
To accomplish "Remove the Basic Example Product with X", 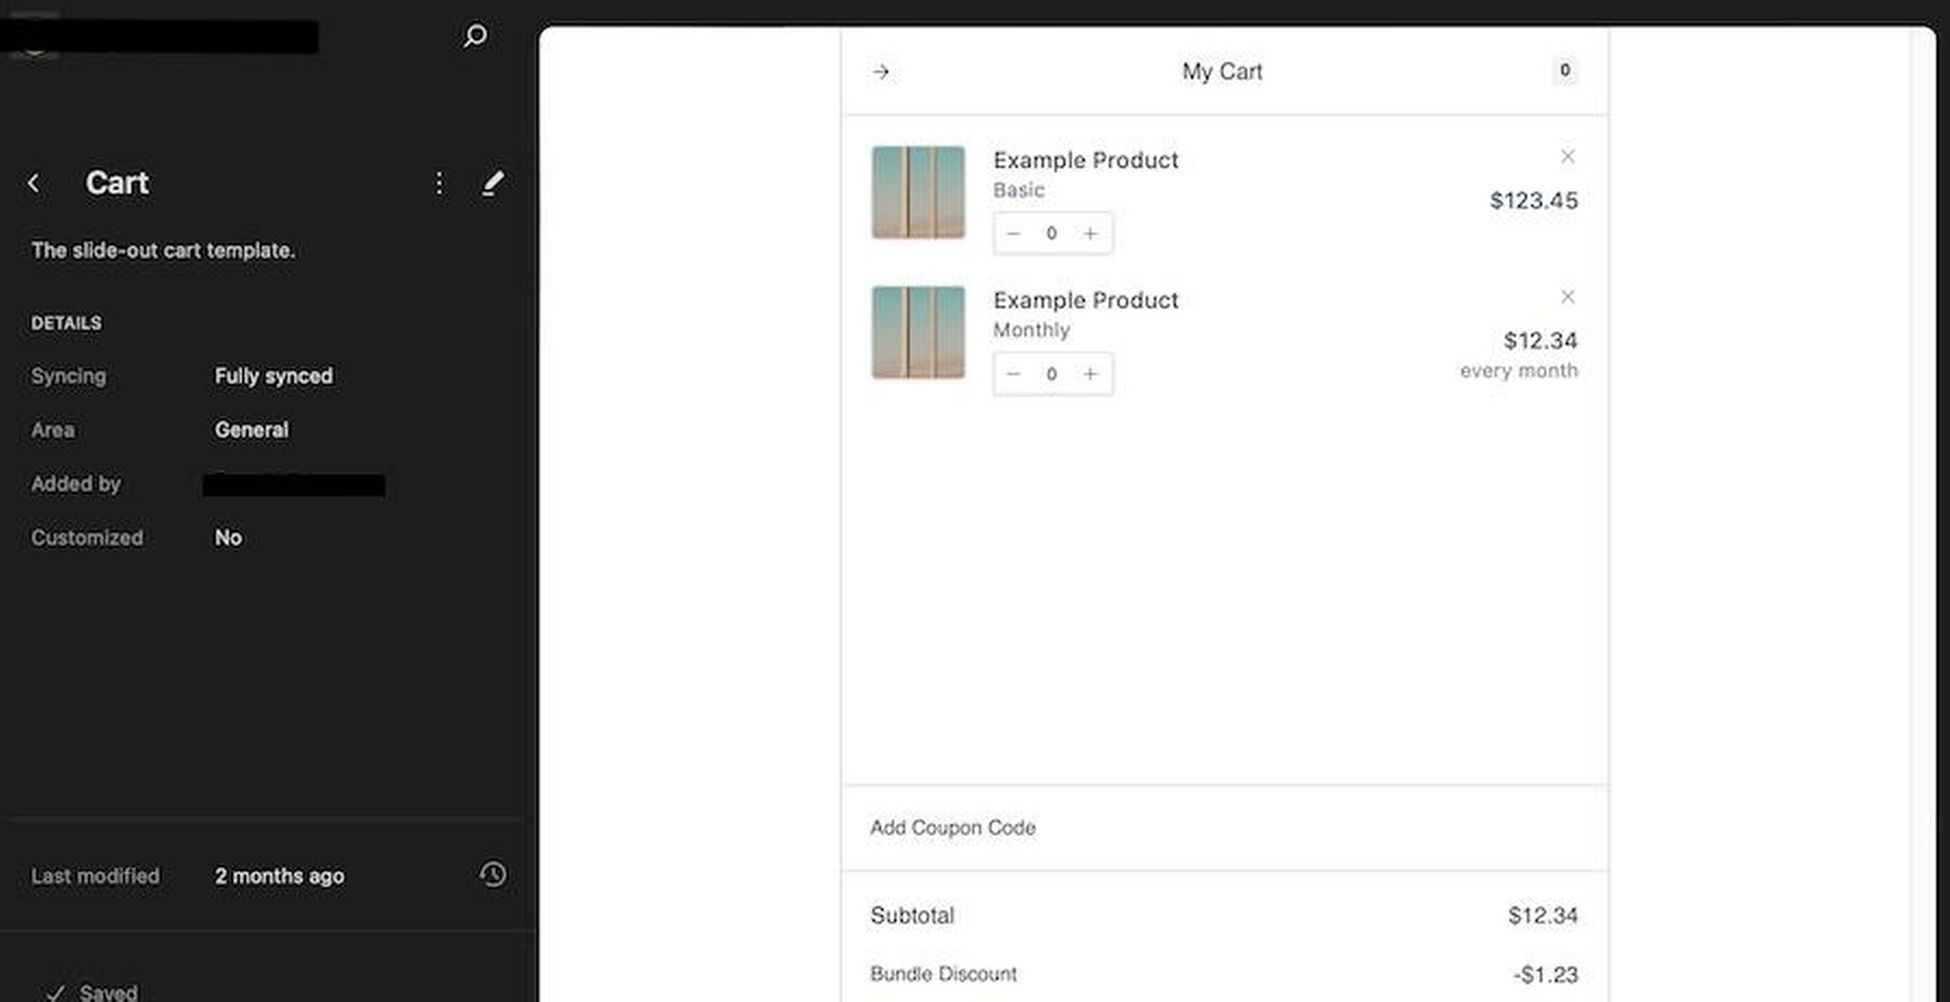I will click(x=1568, y=156).
